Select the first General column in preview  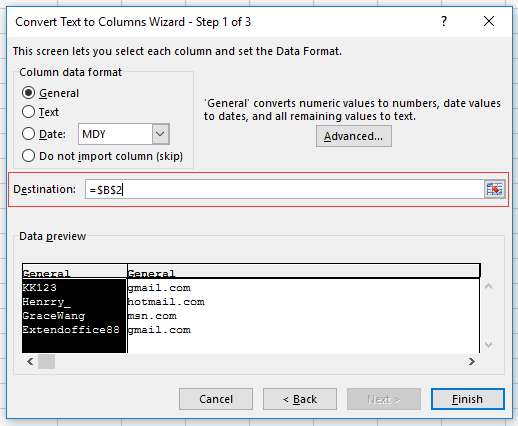point(74,308)
